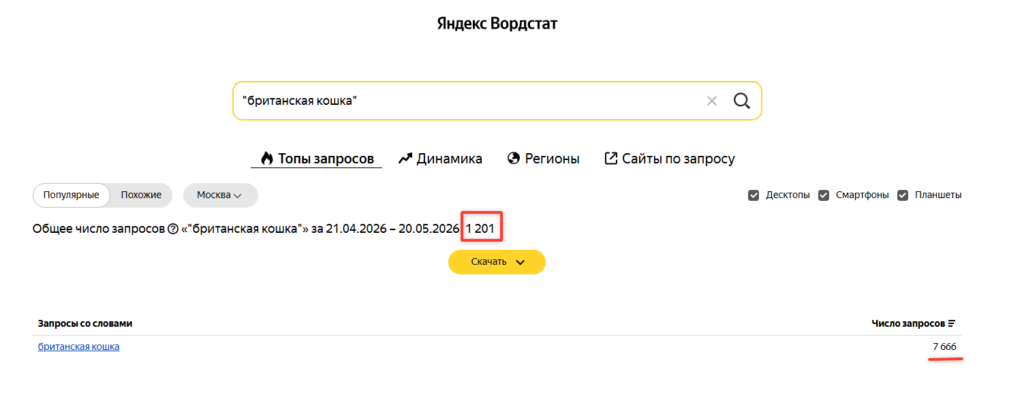
Task: Click the help question mark icon
Action: 173,229
